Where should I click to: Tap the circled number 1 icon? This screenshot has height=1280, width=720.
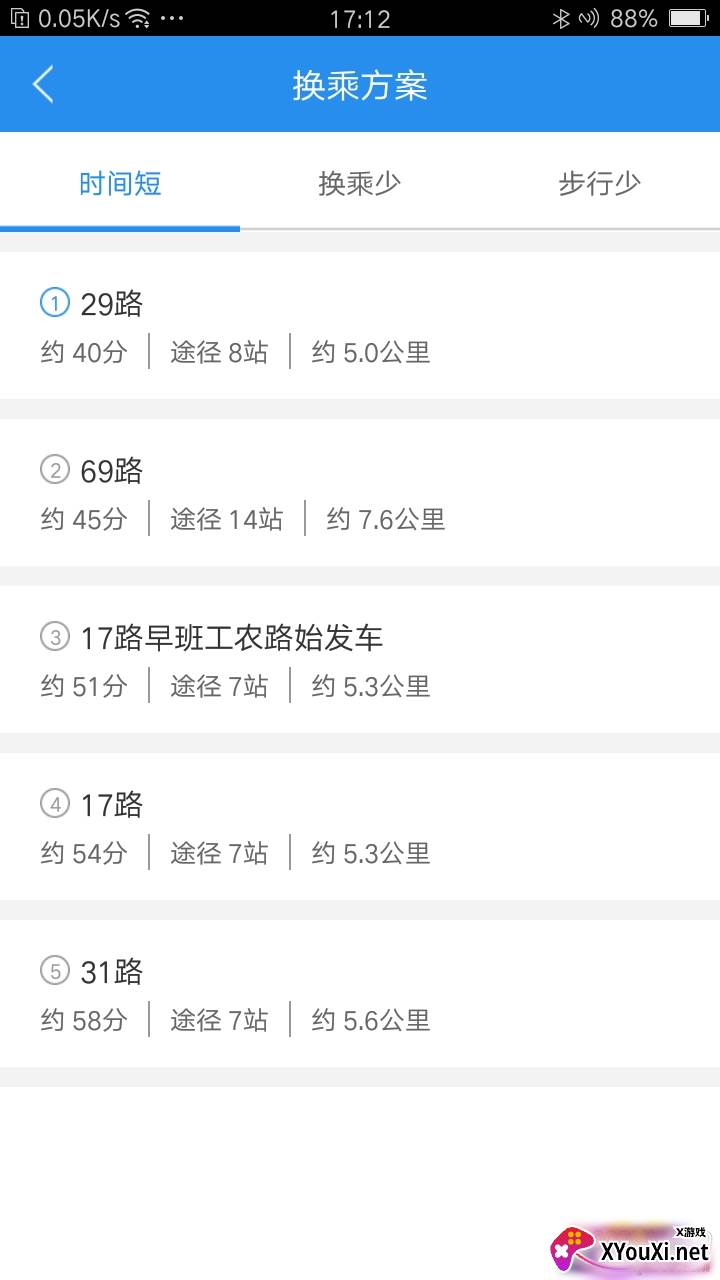54,302
